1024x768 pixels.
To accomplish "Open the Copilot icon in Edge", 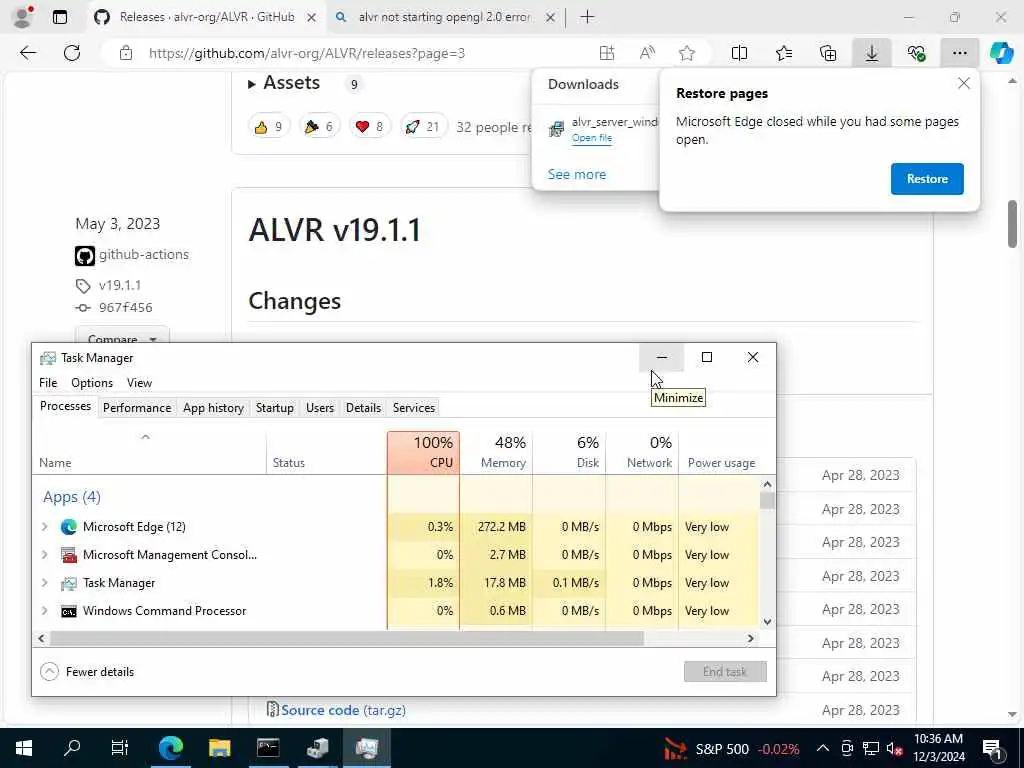I will click(1001, 53).
